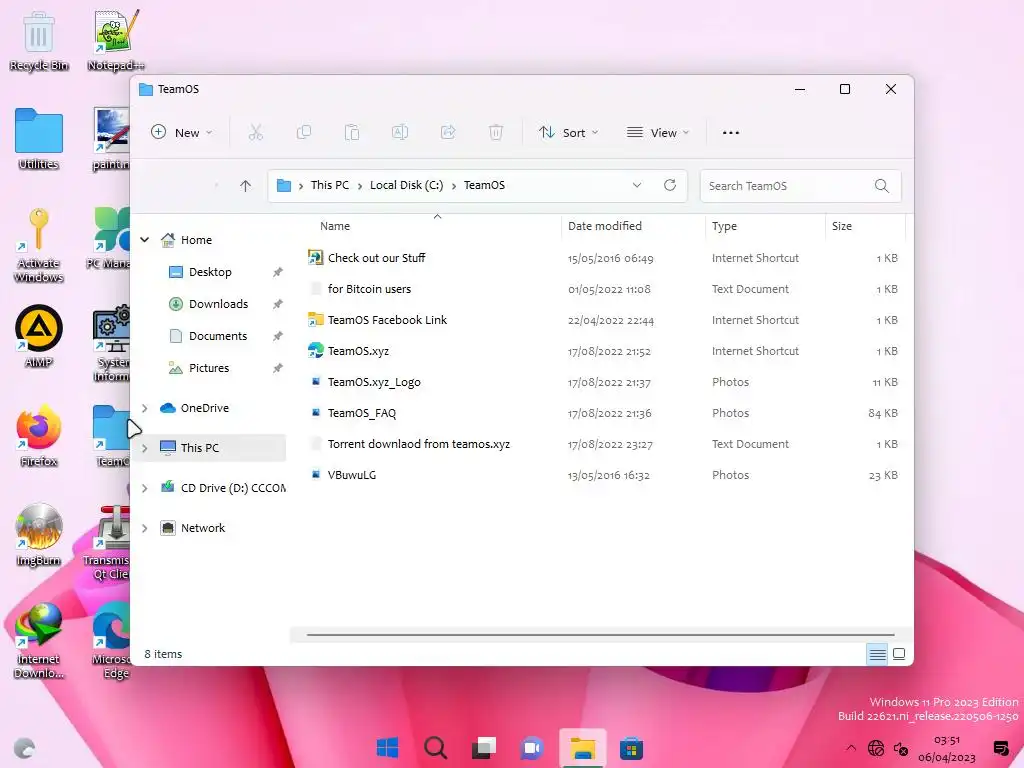
Task: Open the Sort dropdown menu
Action: pyautogui.click(x=568, y=133)
